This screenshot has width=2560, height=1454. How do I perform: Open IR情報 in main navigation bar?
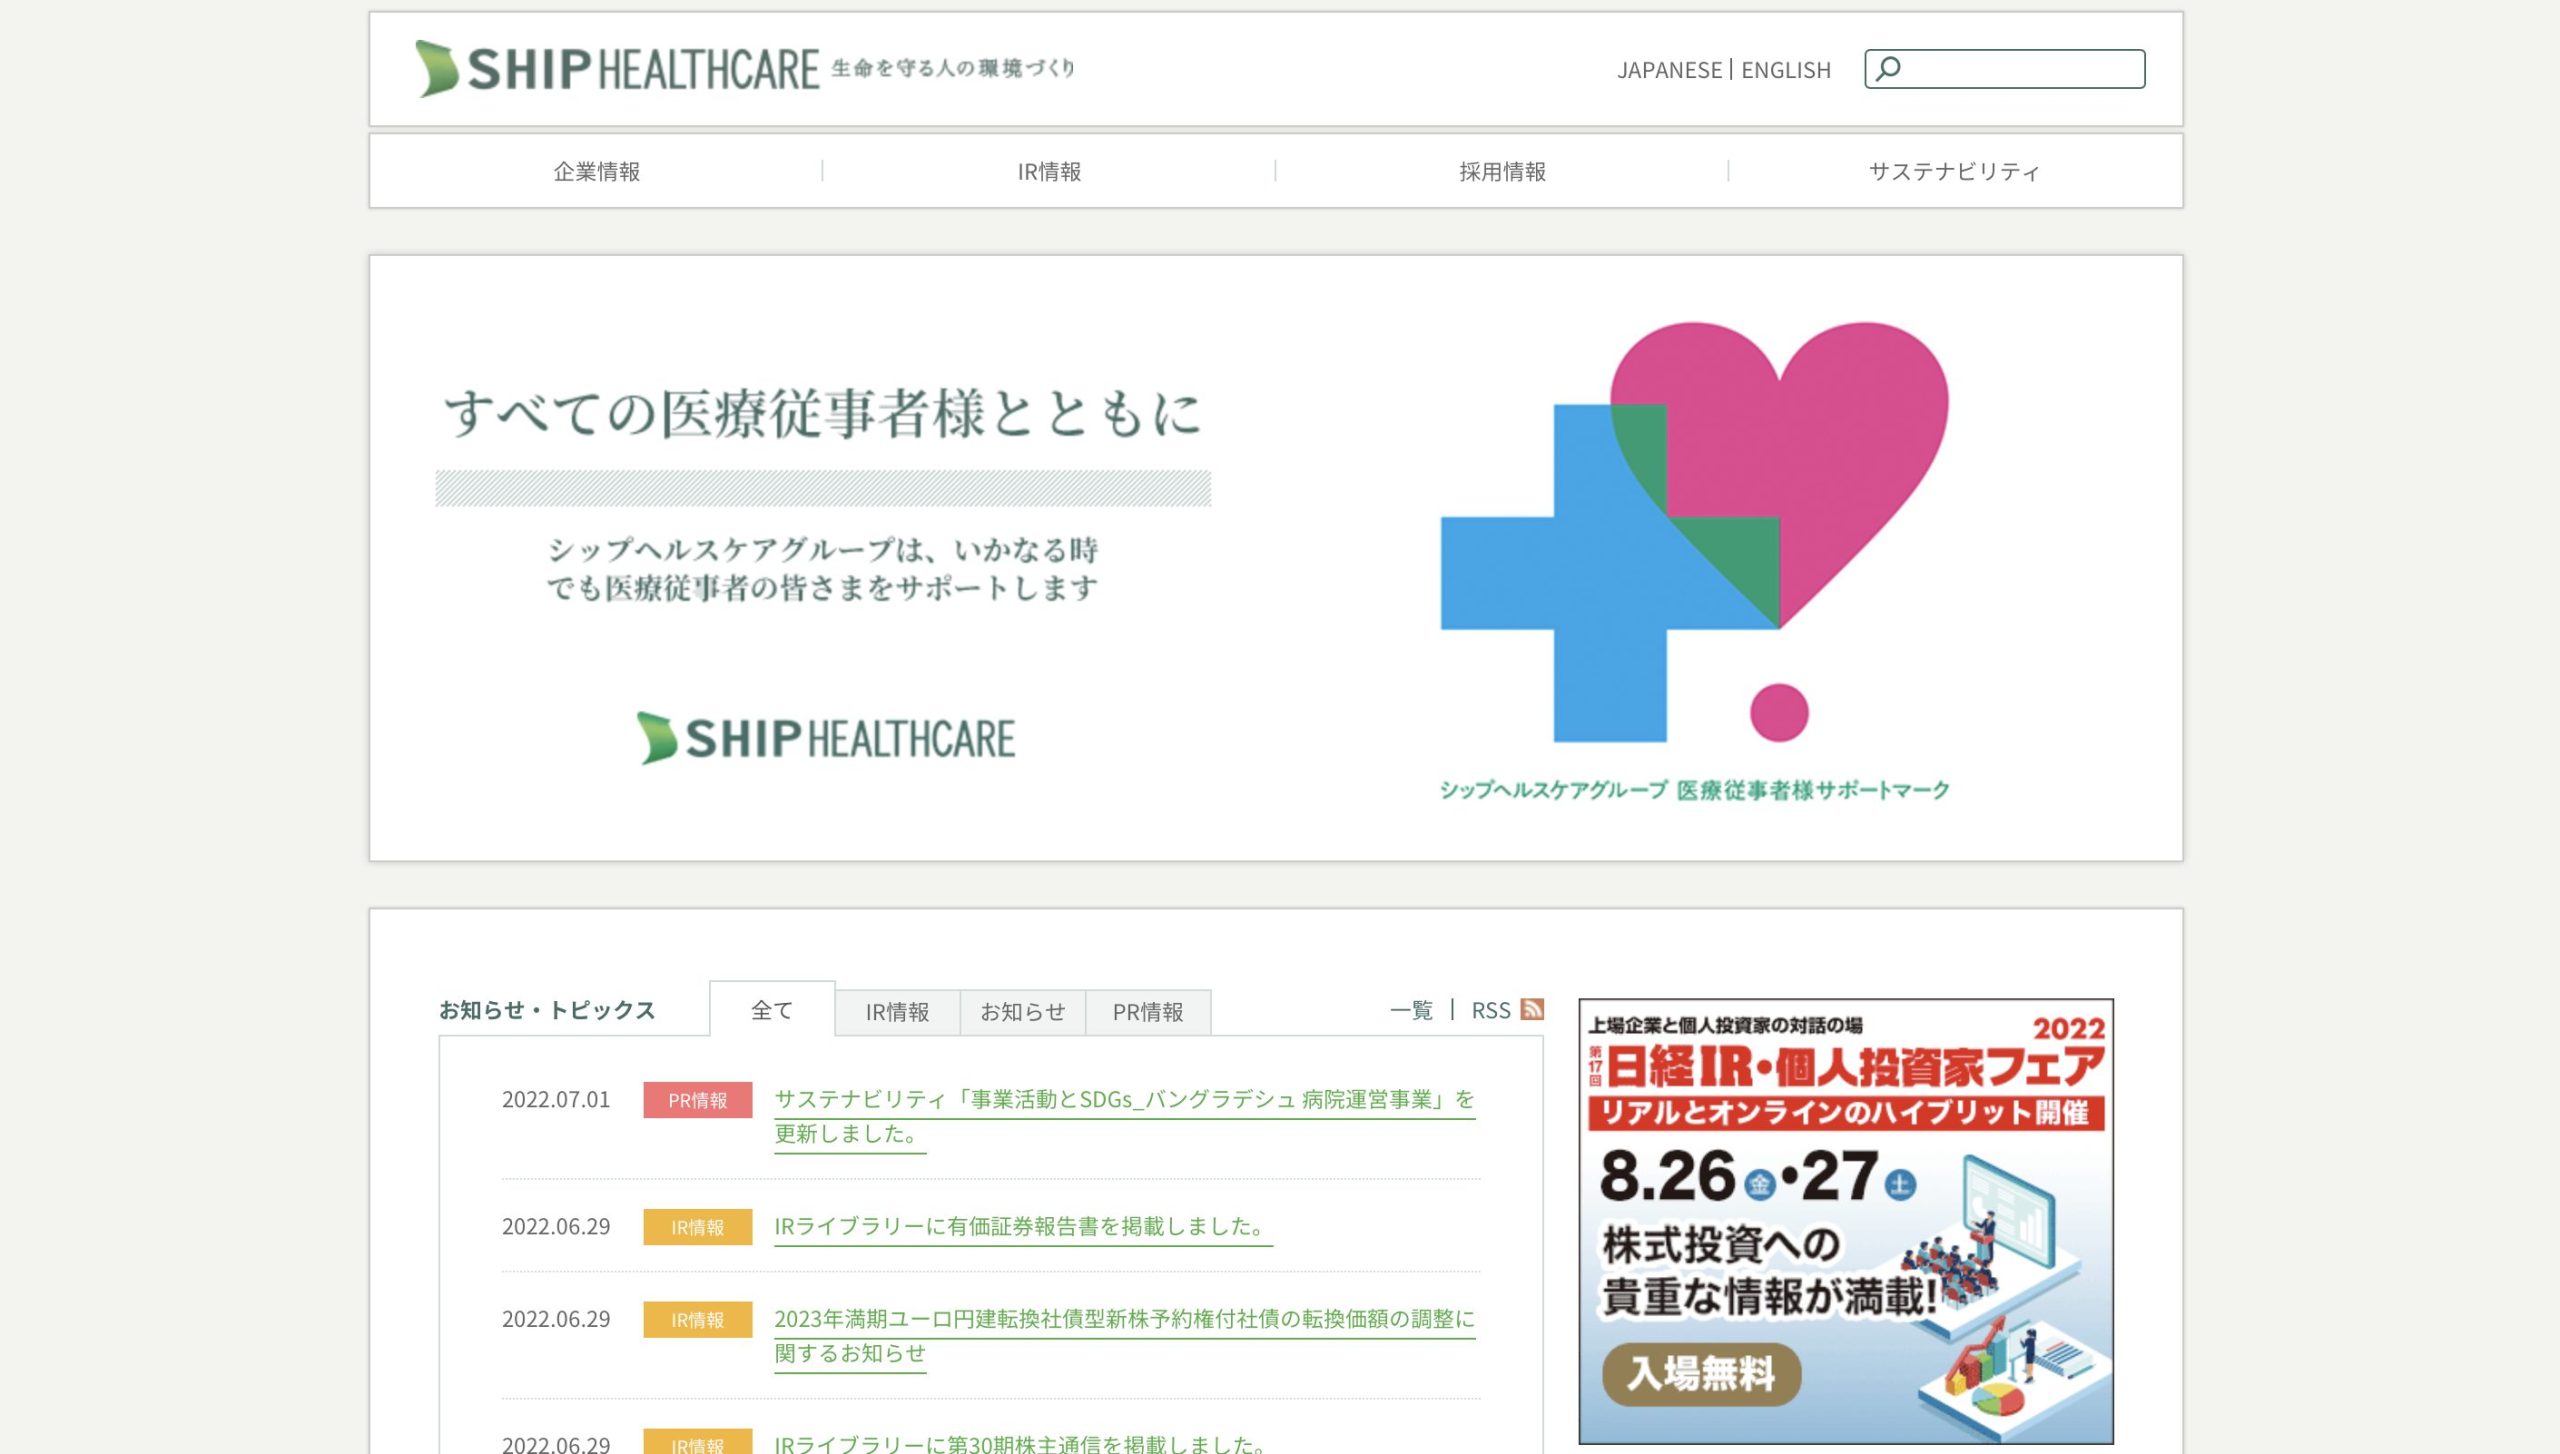coord(1049,171)
